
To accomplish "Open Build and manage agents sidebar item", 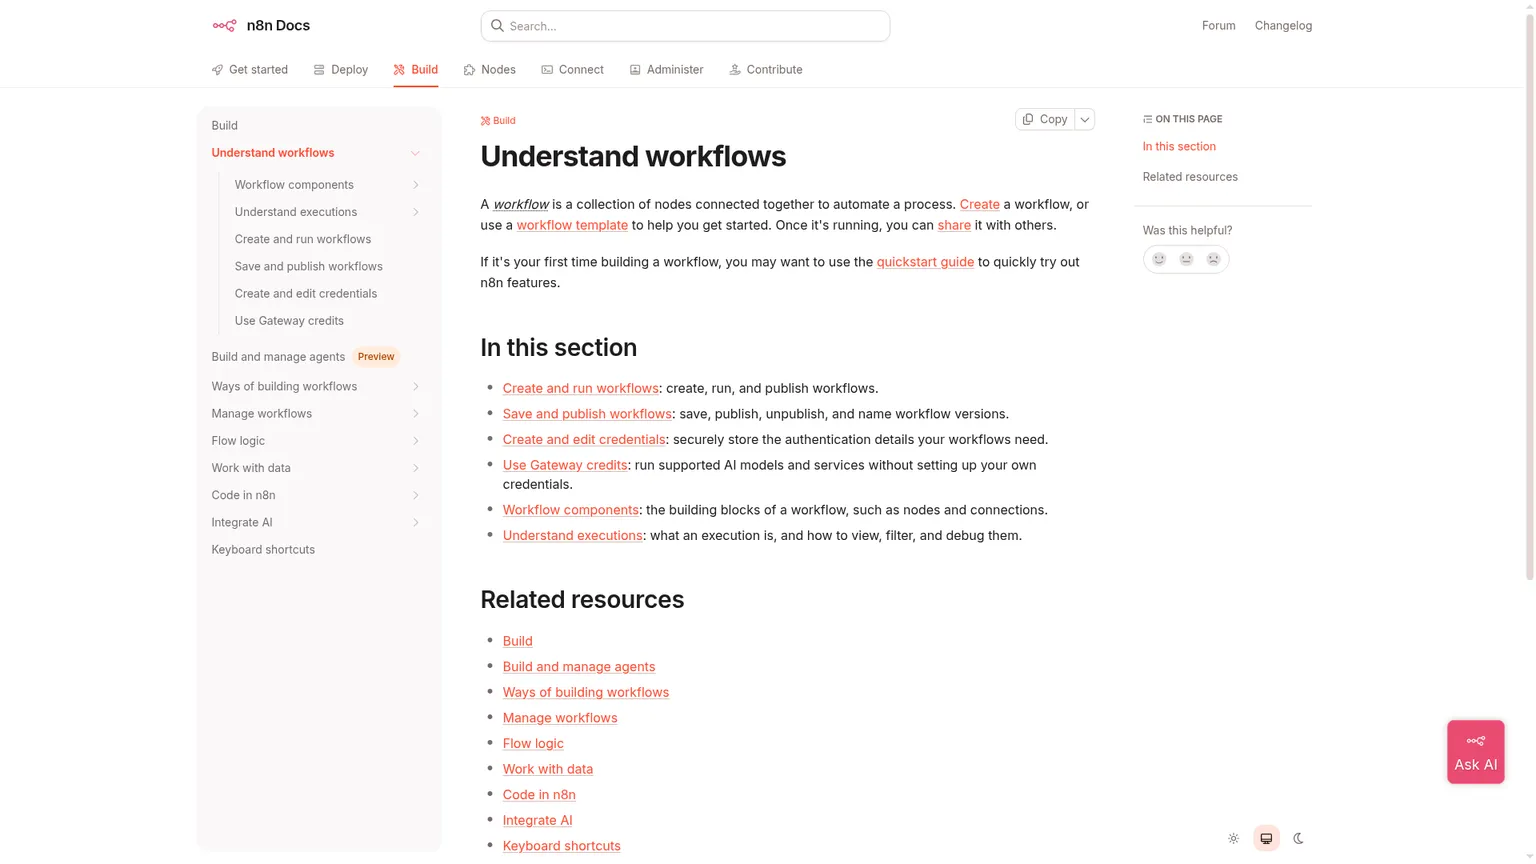I will 278,357.
